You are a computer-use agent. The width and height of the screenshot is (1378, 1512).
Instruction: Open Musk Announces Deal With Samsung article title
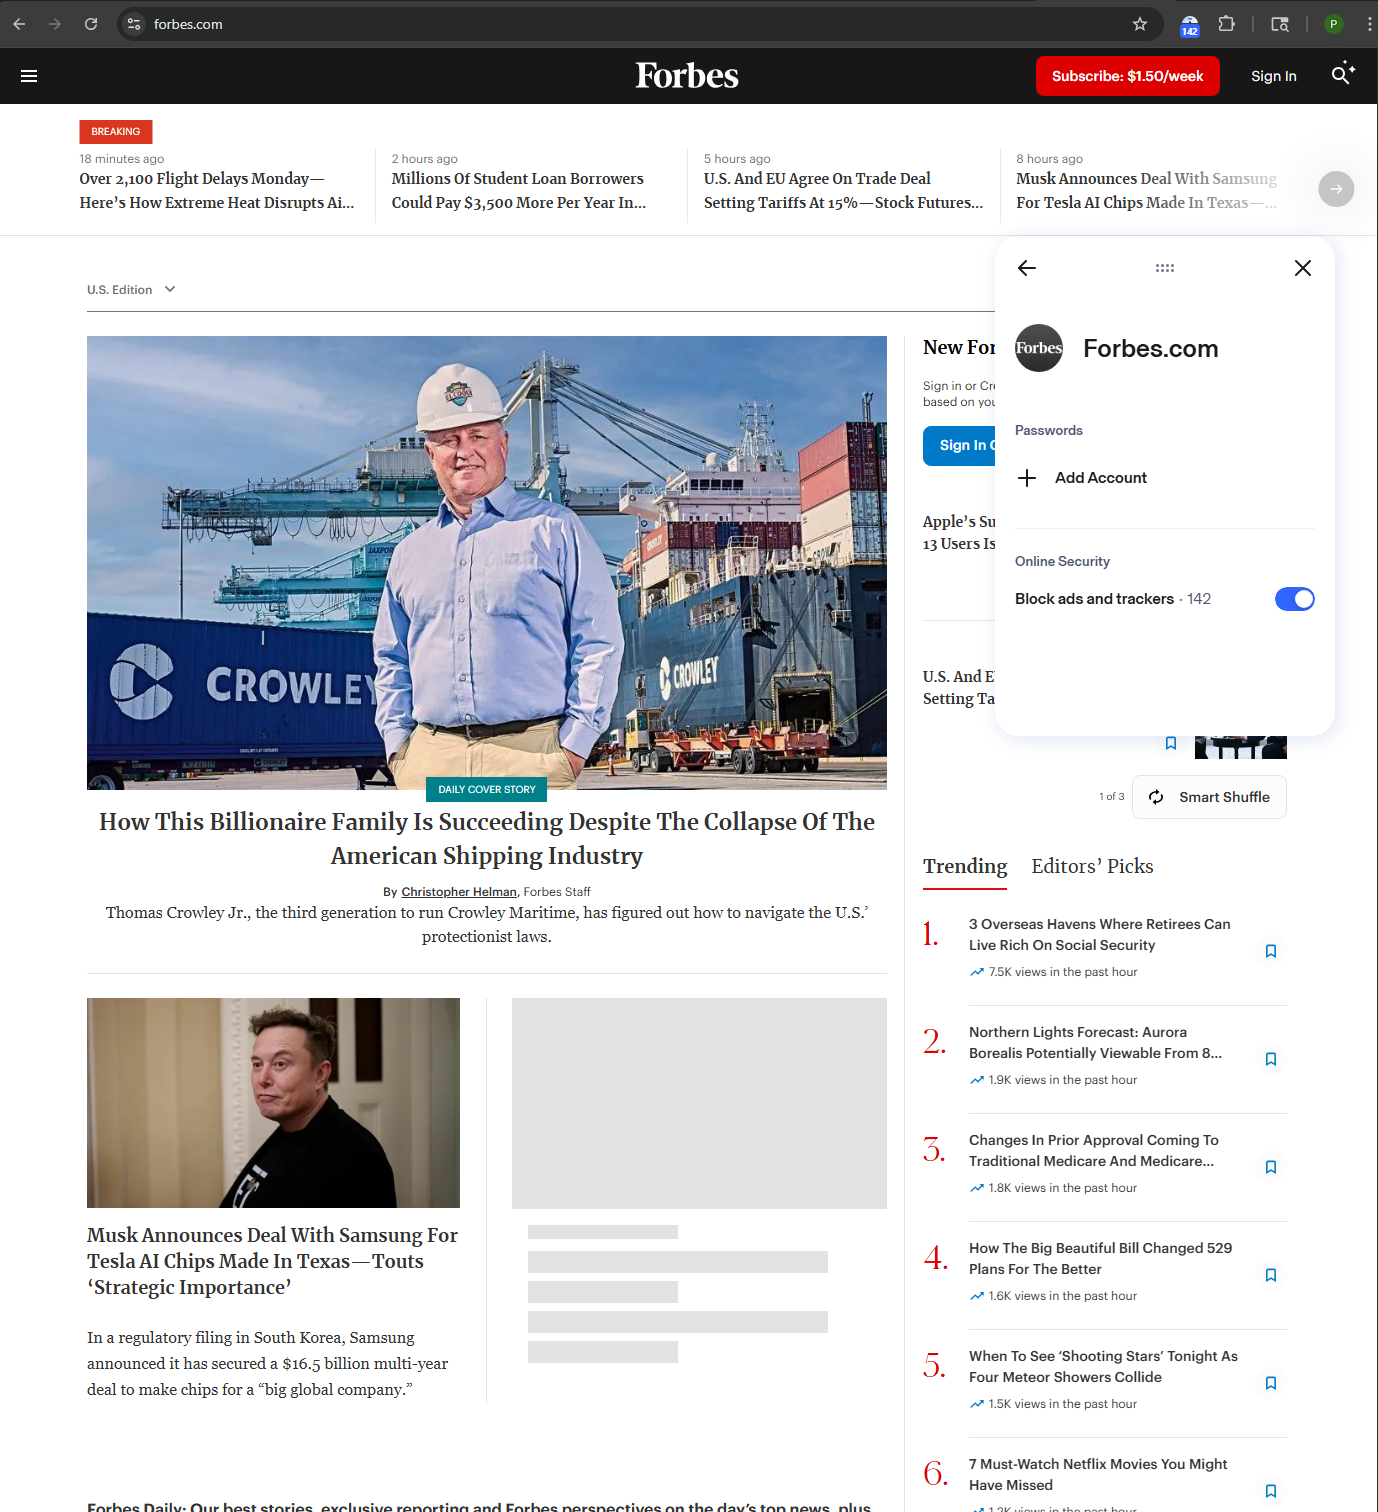(x=272, y=1261)
